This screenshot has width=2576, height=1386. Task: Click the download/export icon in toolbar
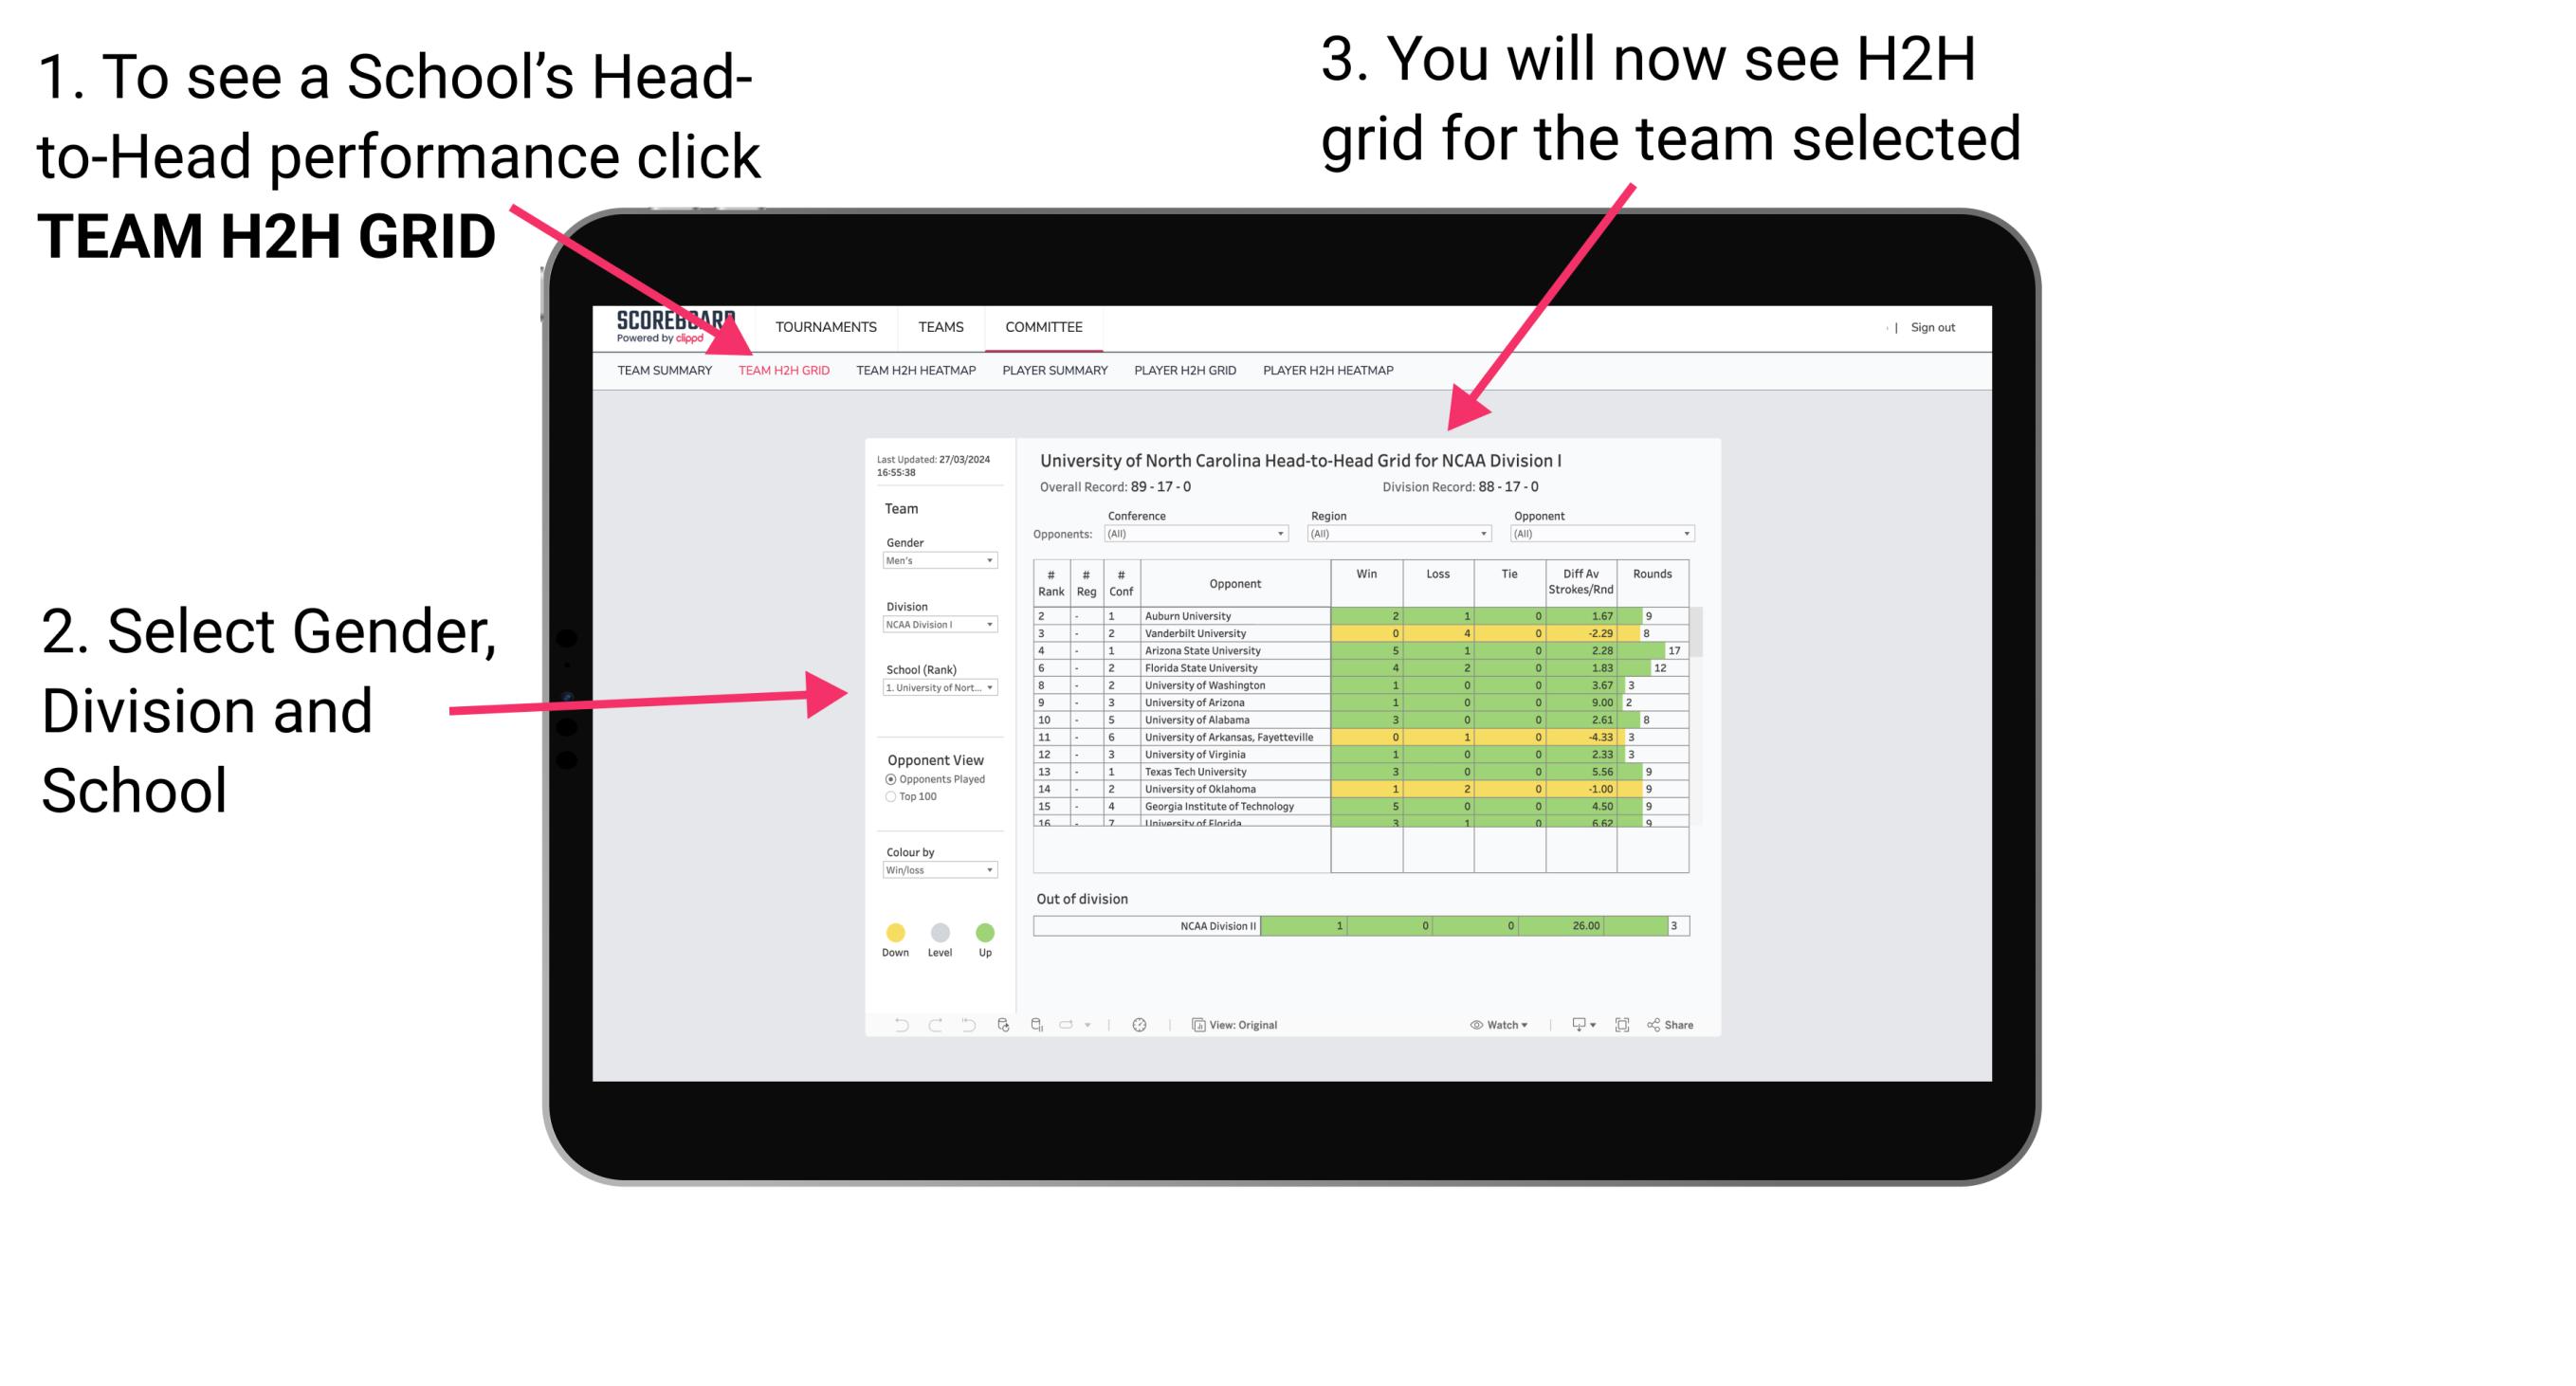point(1574,1024)
